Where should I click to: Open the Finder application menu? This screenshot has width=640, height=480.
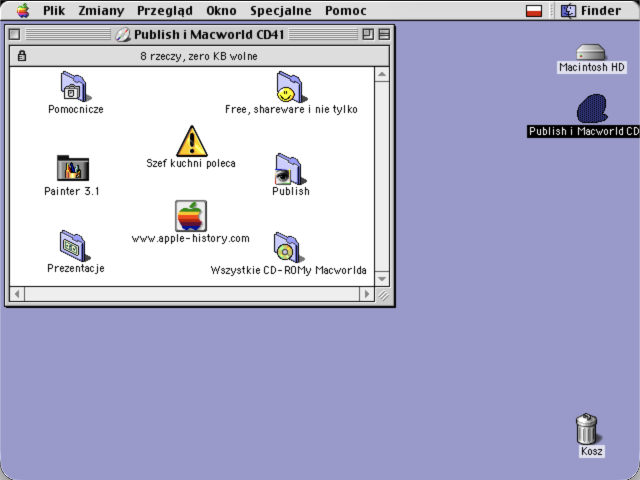click(x=591, y=10)
